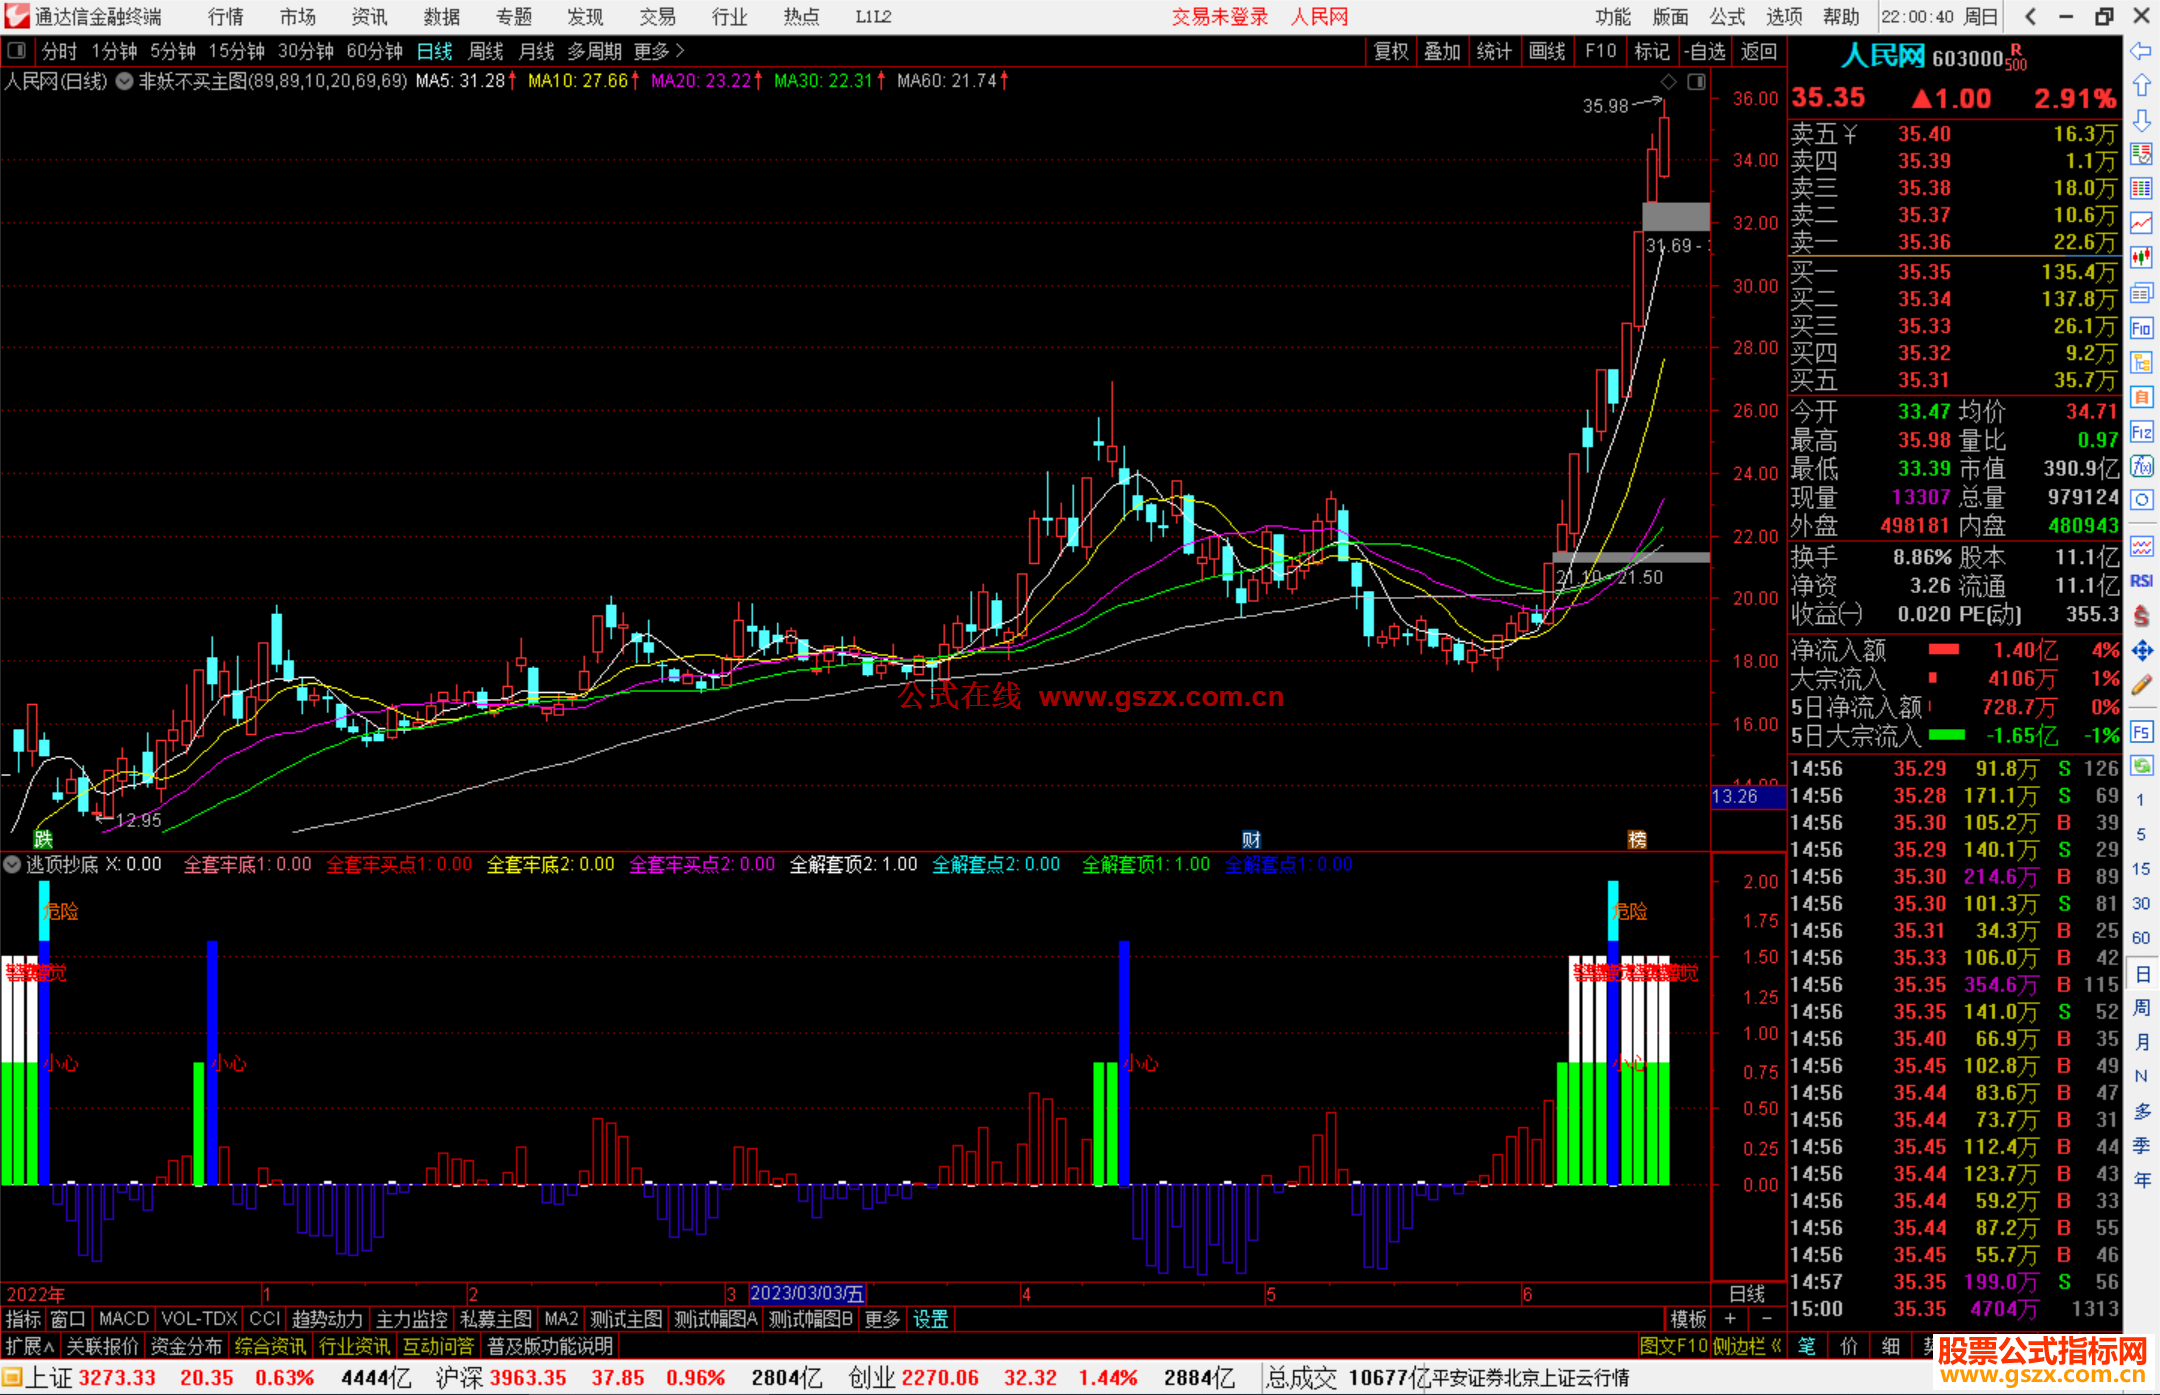Expand the 更多 period options
This screenshot has height=1395, width=2160.
pos(658,51)
